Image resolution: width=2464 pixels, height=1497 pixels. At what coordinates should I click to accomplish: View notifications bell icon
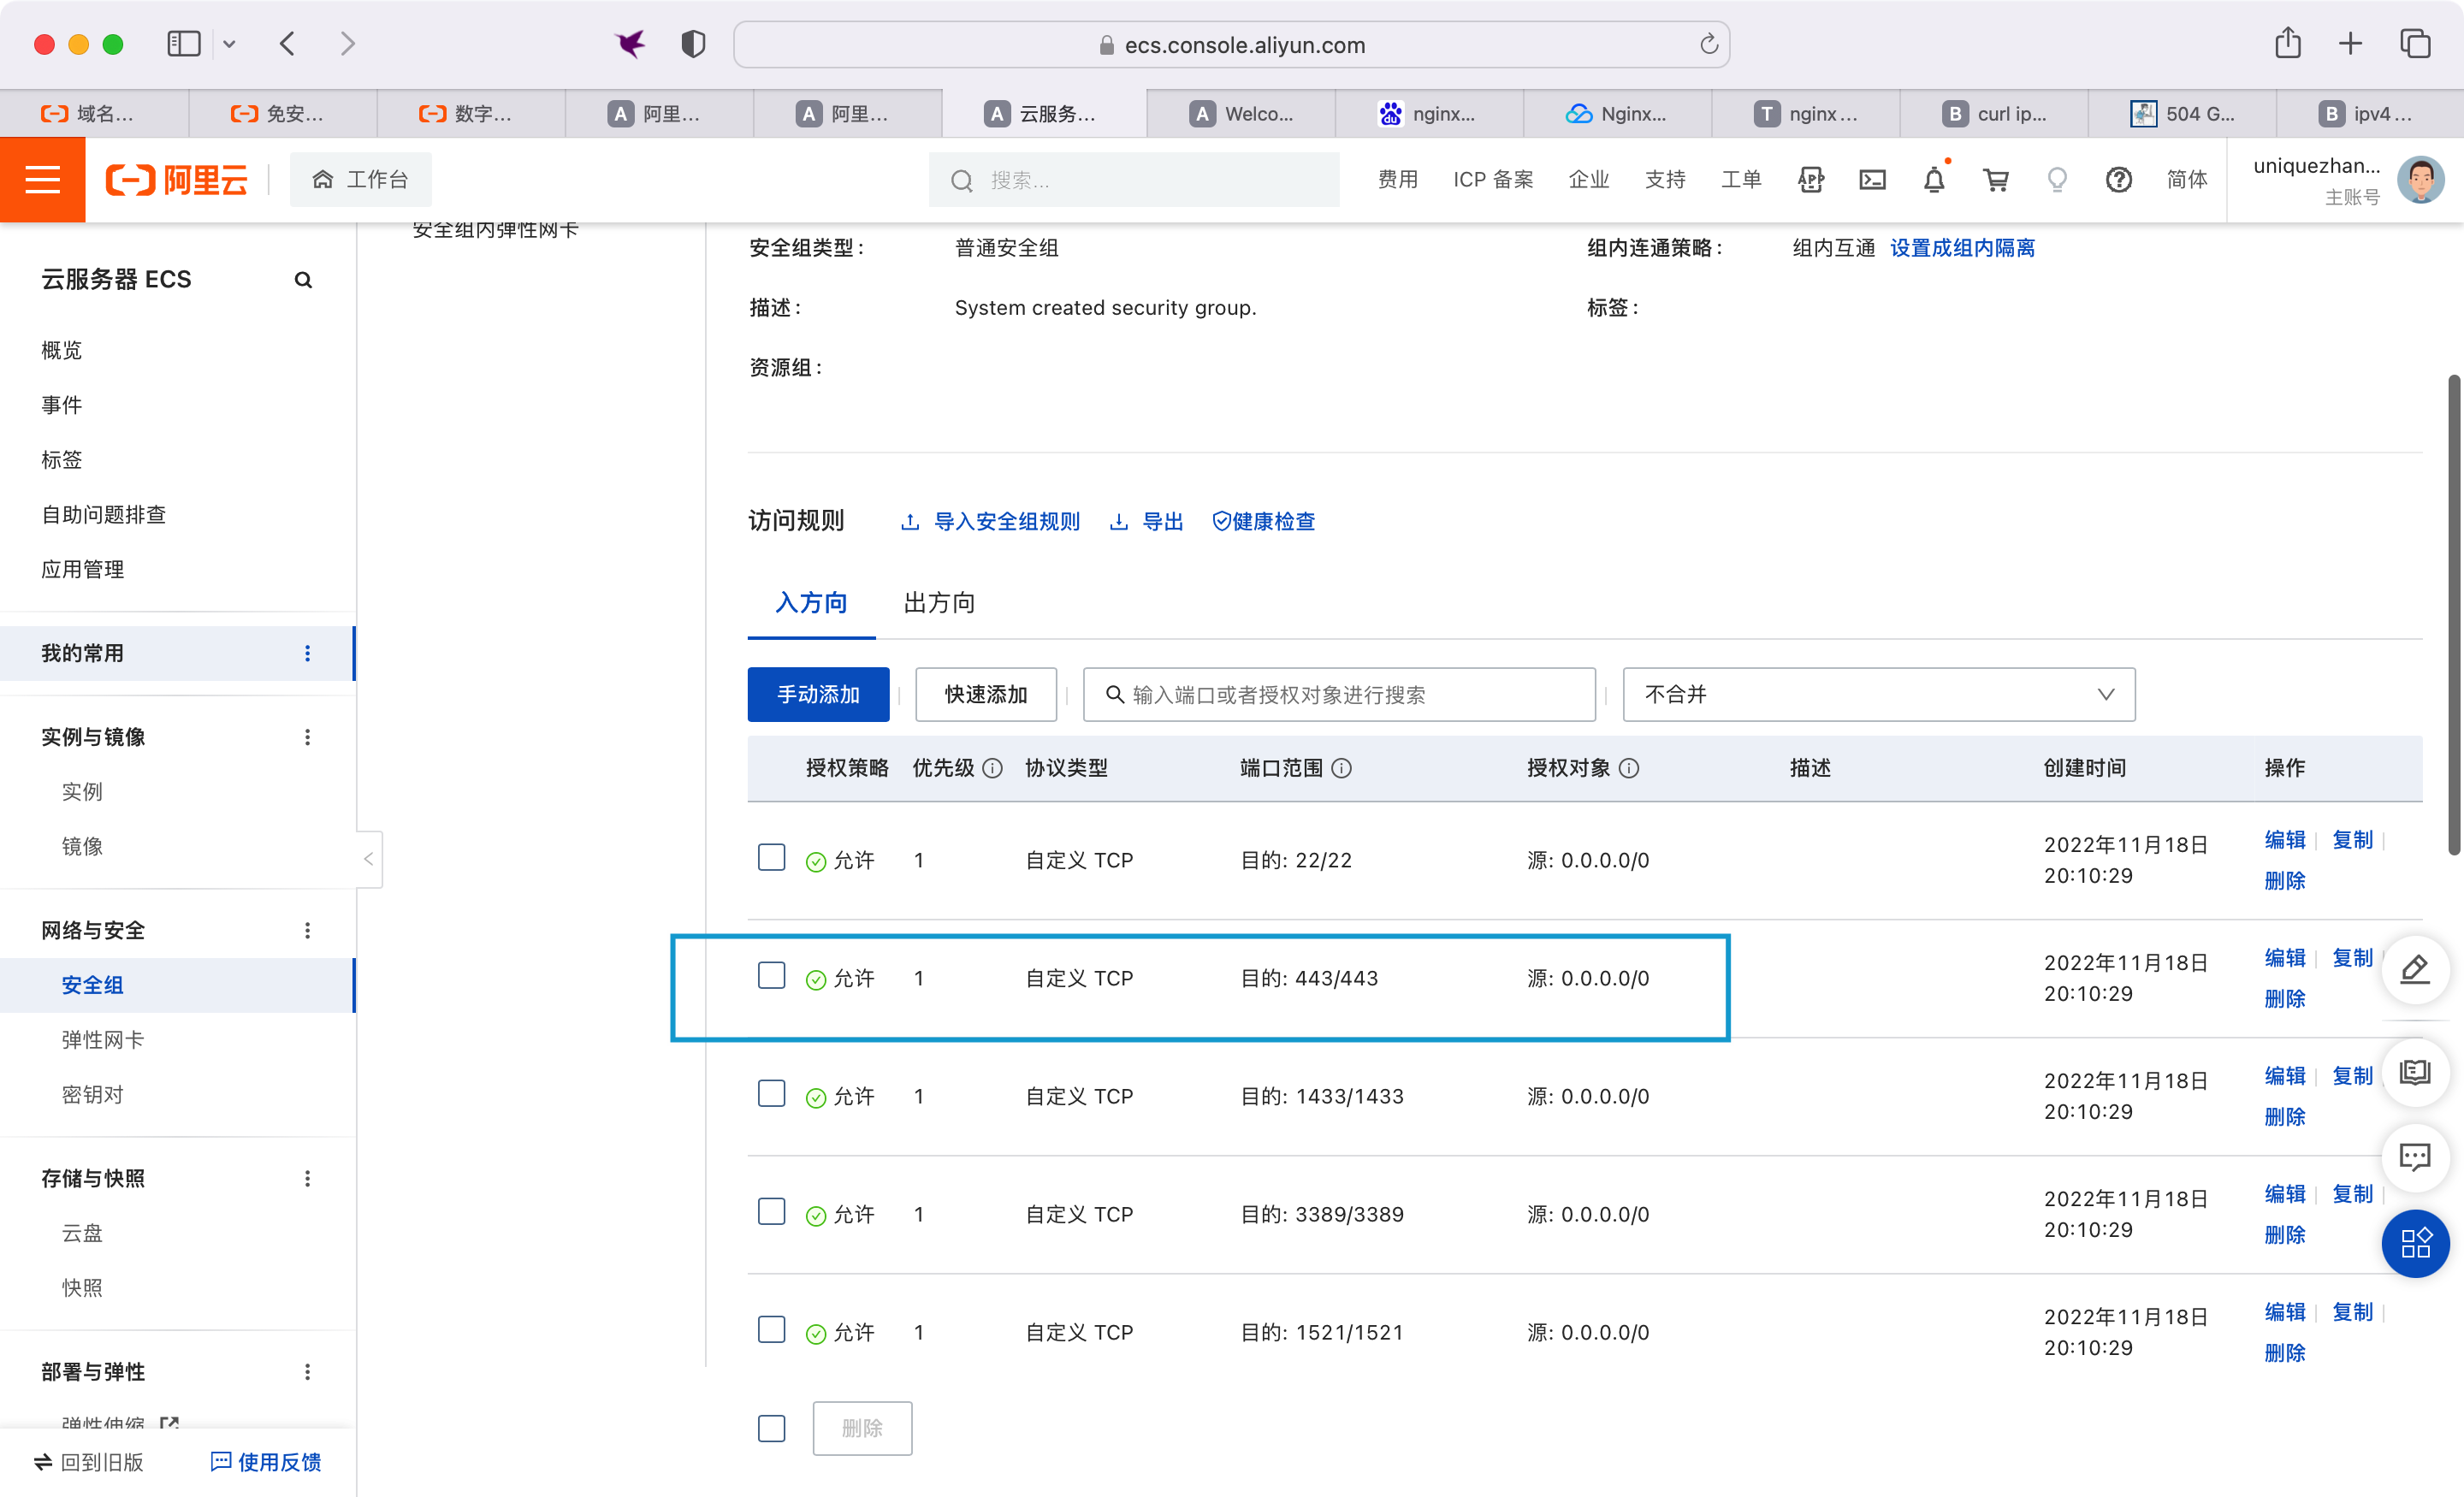(x=1934, y=180)
